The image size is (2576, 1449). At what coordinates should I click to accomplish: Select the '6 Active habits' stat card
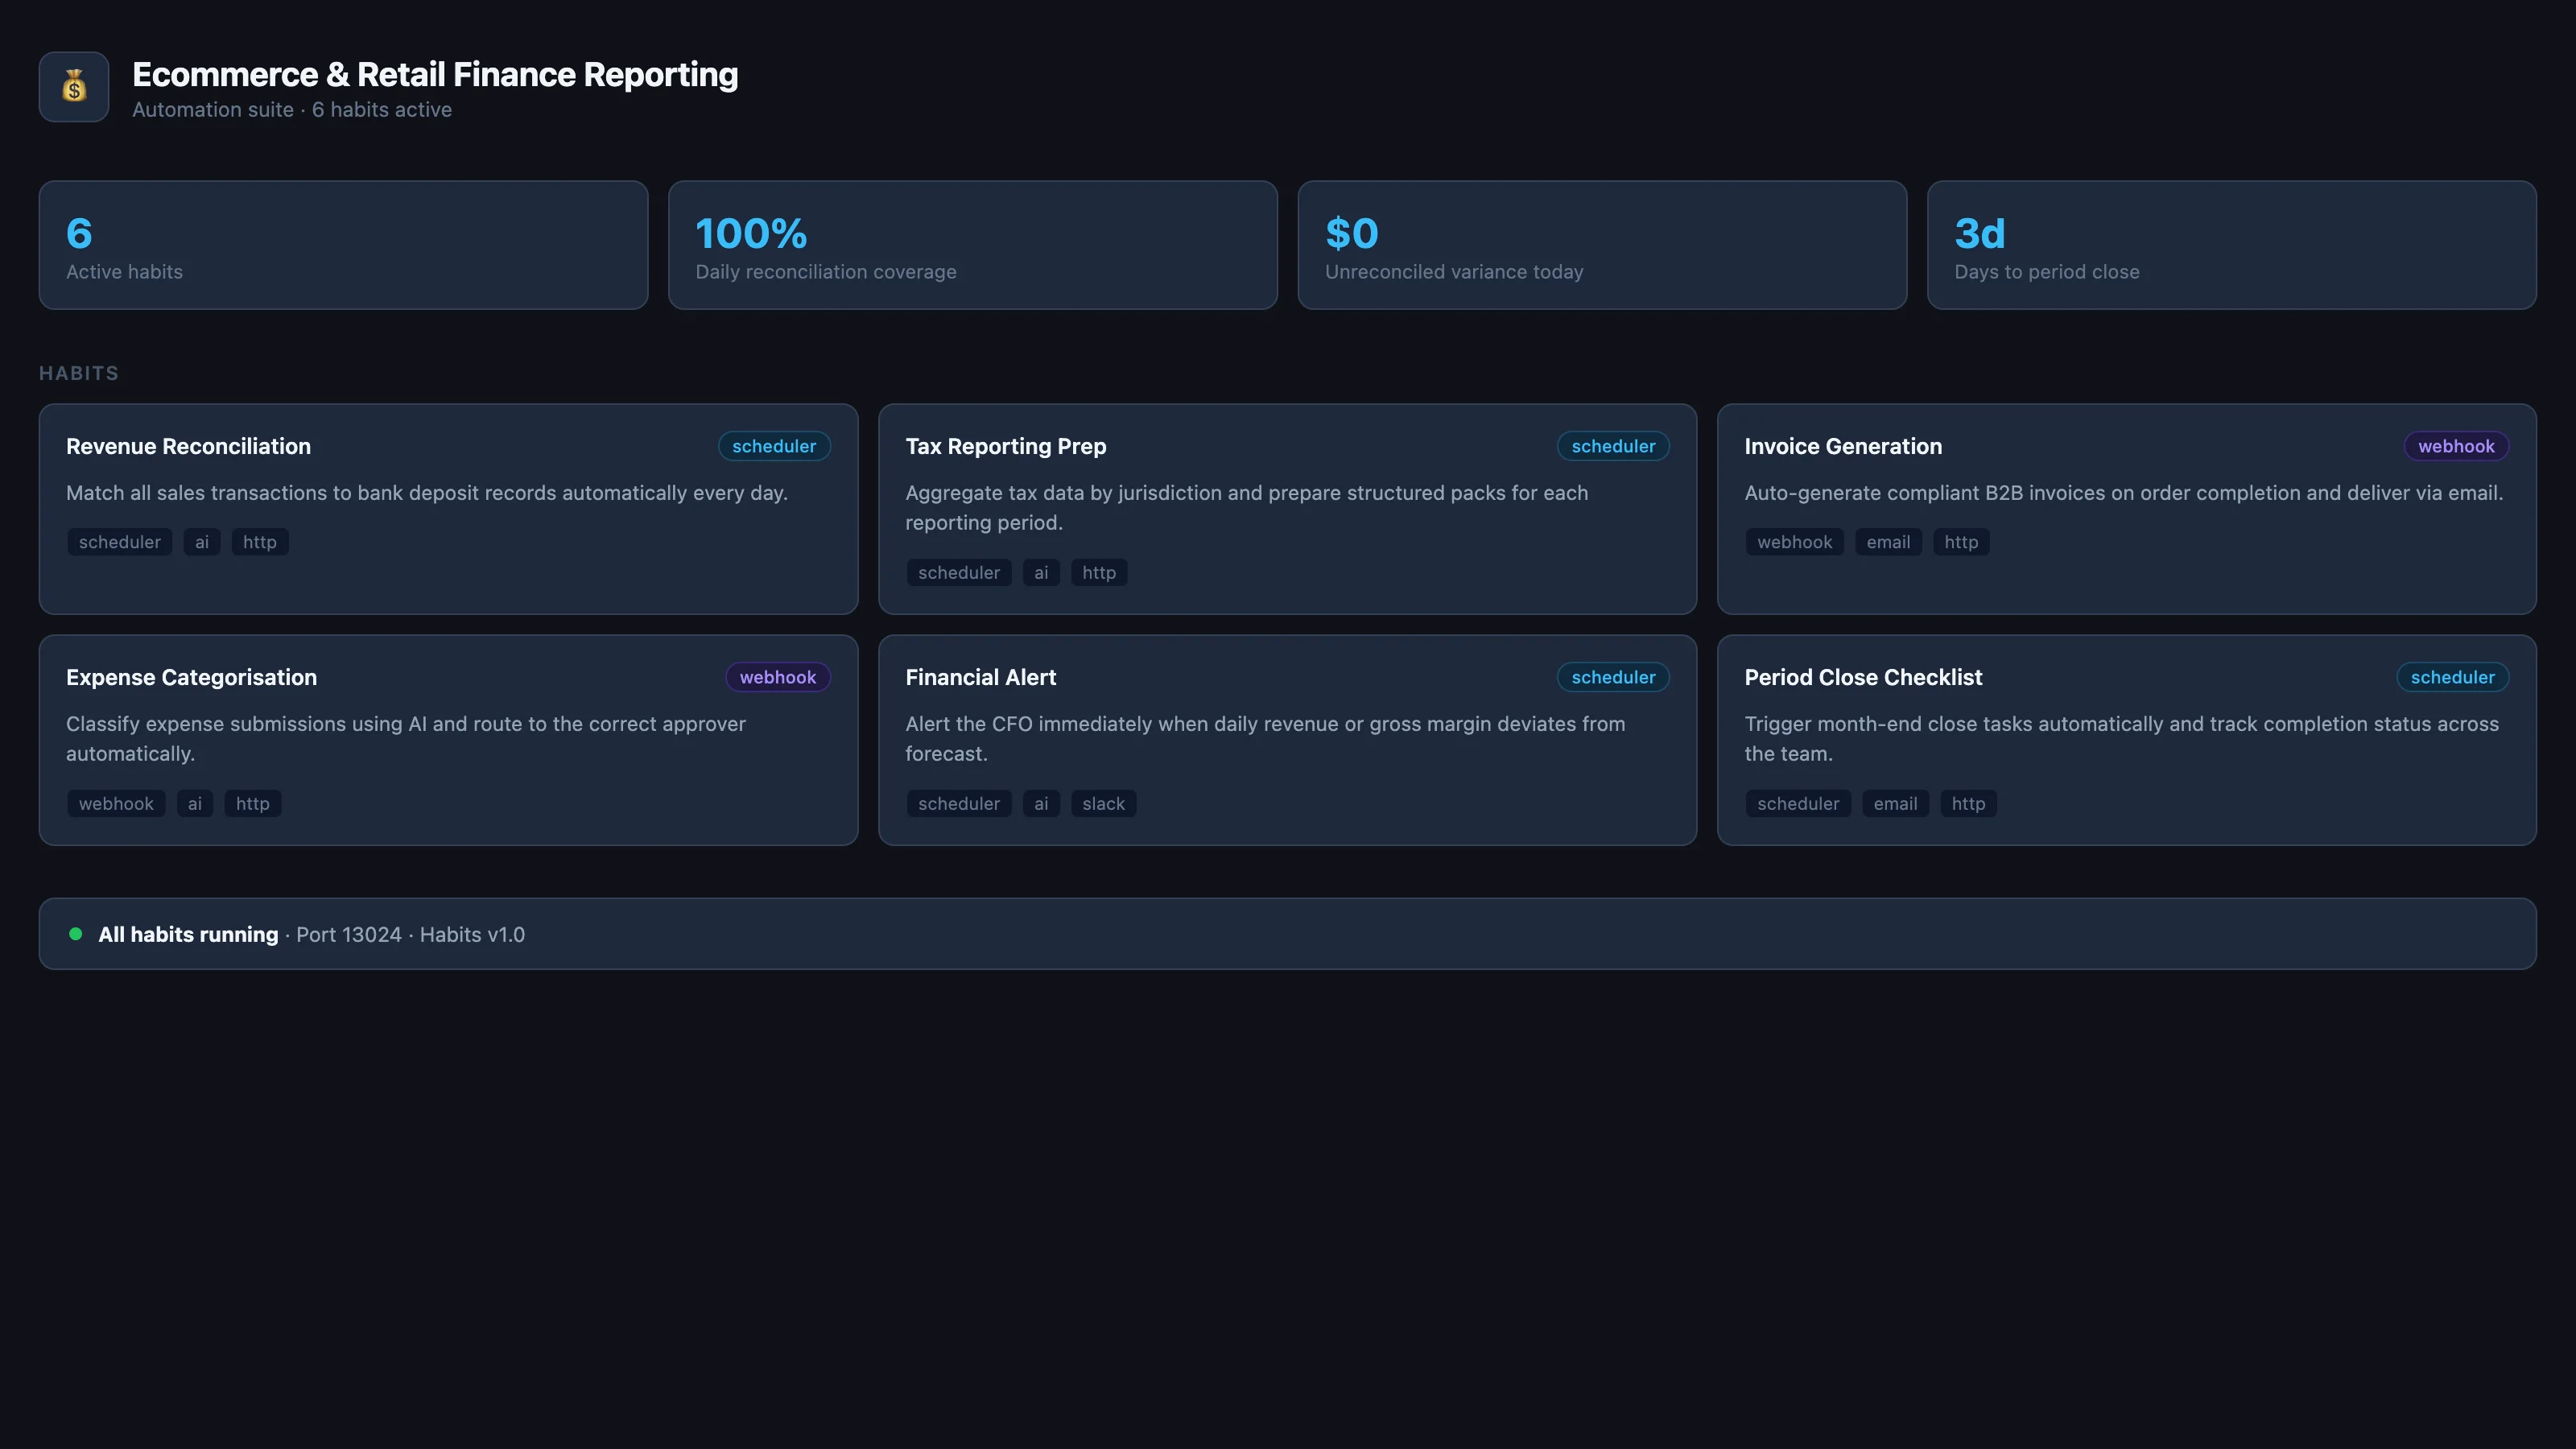click(x=343, y=245)
